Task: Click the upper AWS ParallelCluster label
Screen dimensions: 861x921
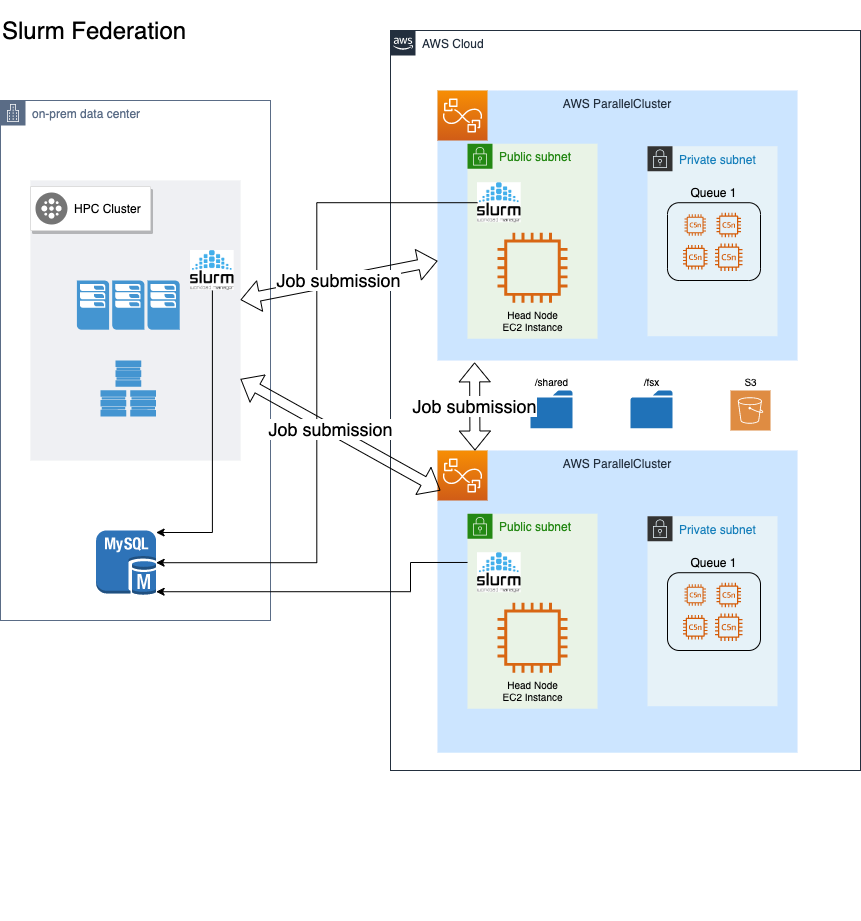Action: click(617, 103)
